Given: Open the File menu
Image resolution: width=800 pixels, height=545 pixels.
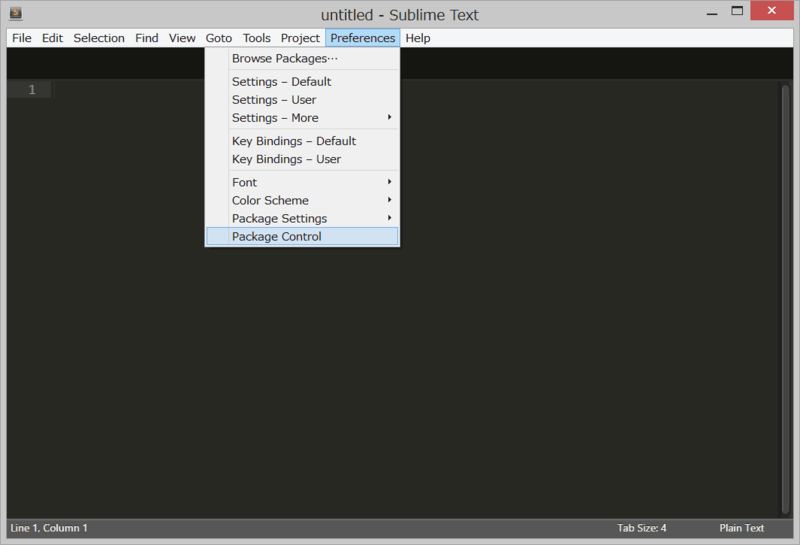Looking at the screenshot, I should [22, 38].
